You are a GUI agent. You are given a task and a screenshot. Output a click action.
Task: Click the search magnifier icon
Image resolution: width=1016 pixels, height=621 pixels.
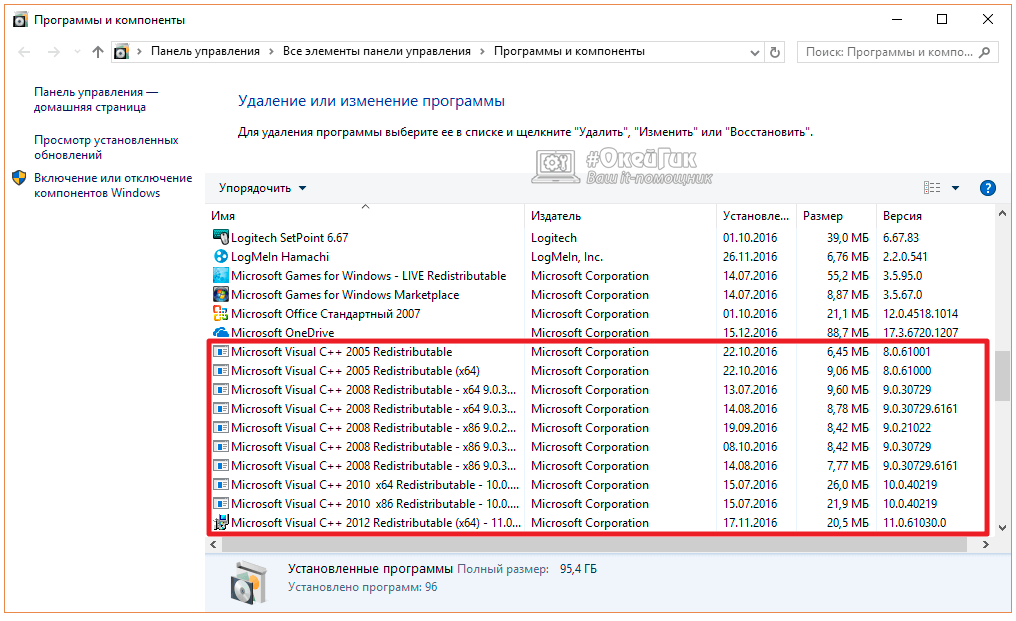tap(984, 52)
